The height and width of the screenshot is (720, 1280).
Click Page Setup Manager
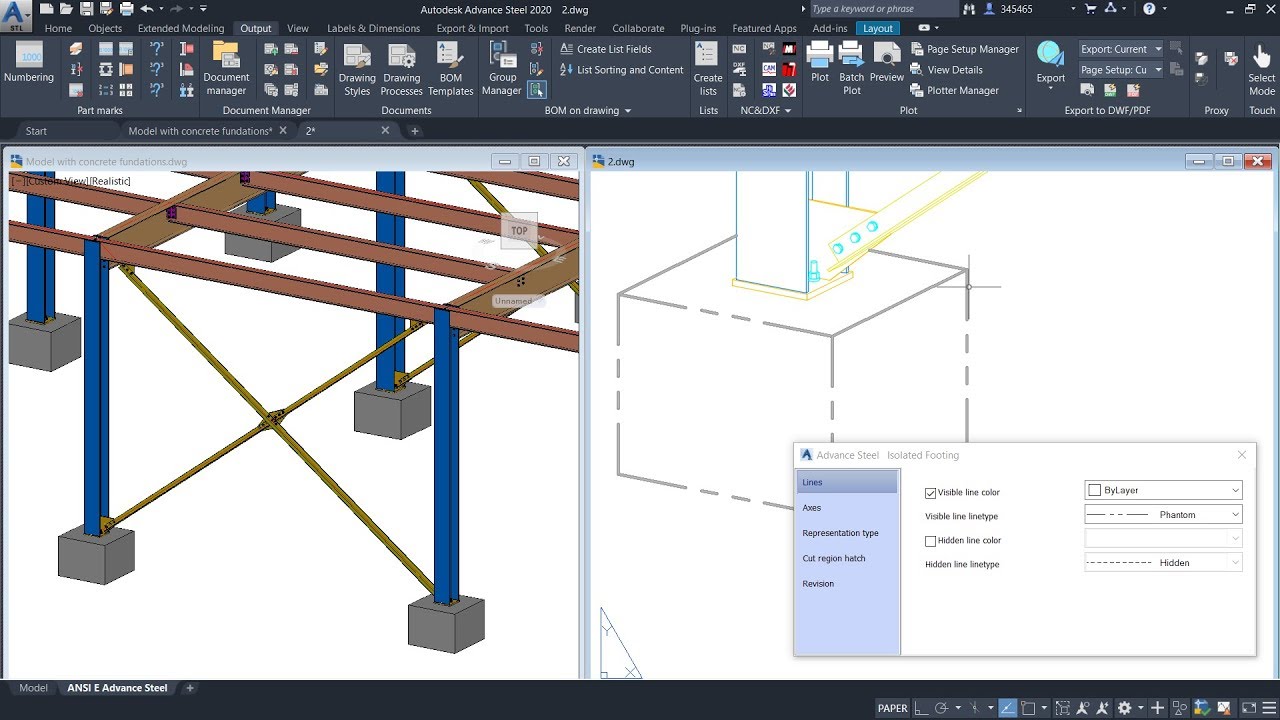965,49
